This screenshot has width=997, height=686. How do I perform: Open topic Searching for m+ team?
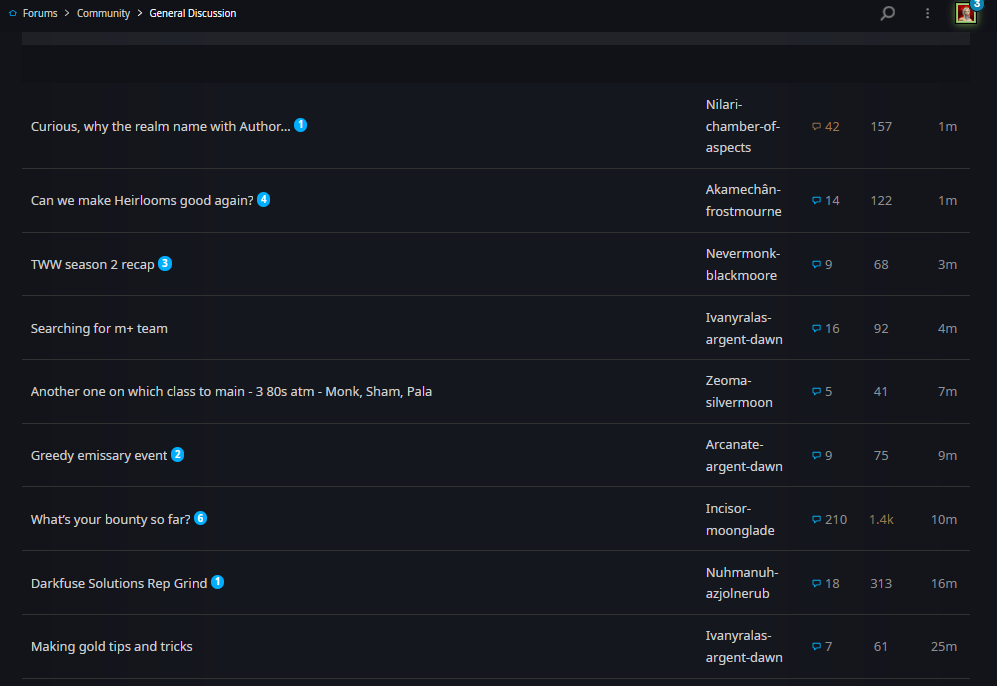pos(99,328)
